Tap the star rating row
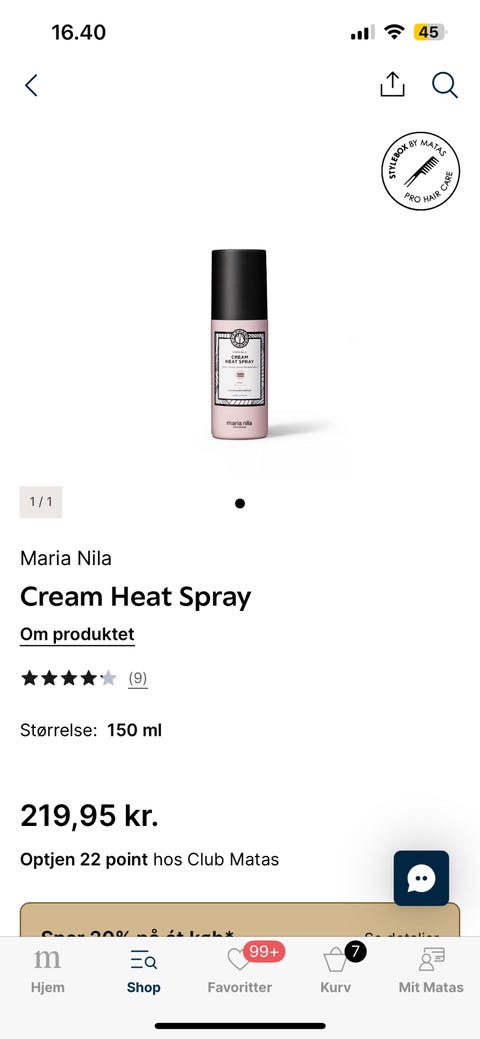480x1039 pixels. [69, 678]
